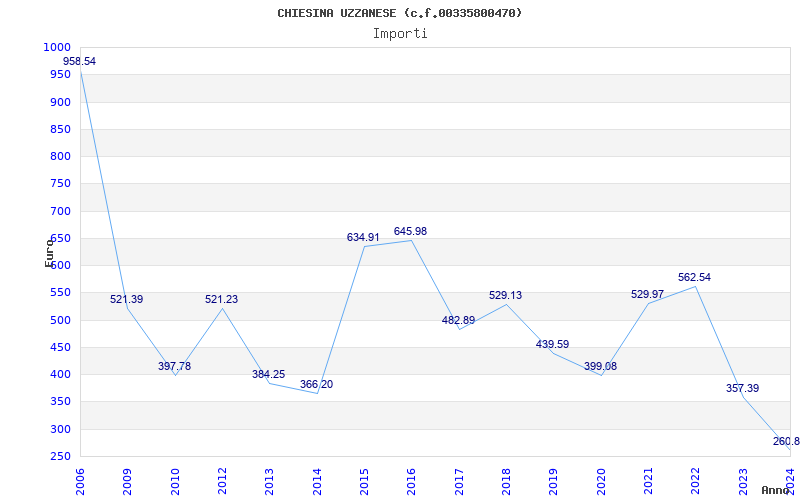Click the 500 y-axis tick label
This screenshot has height=500, width=800.
pyautogui.click(x=60, y=320)
